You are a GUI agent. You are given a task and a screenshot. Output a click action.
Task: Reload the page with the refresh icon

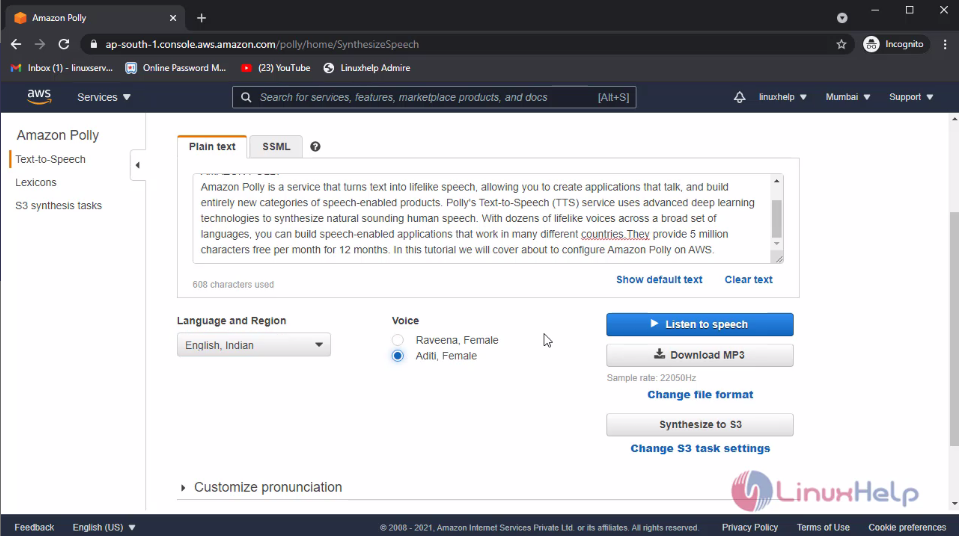point(64,44)
